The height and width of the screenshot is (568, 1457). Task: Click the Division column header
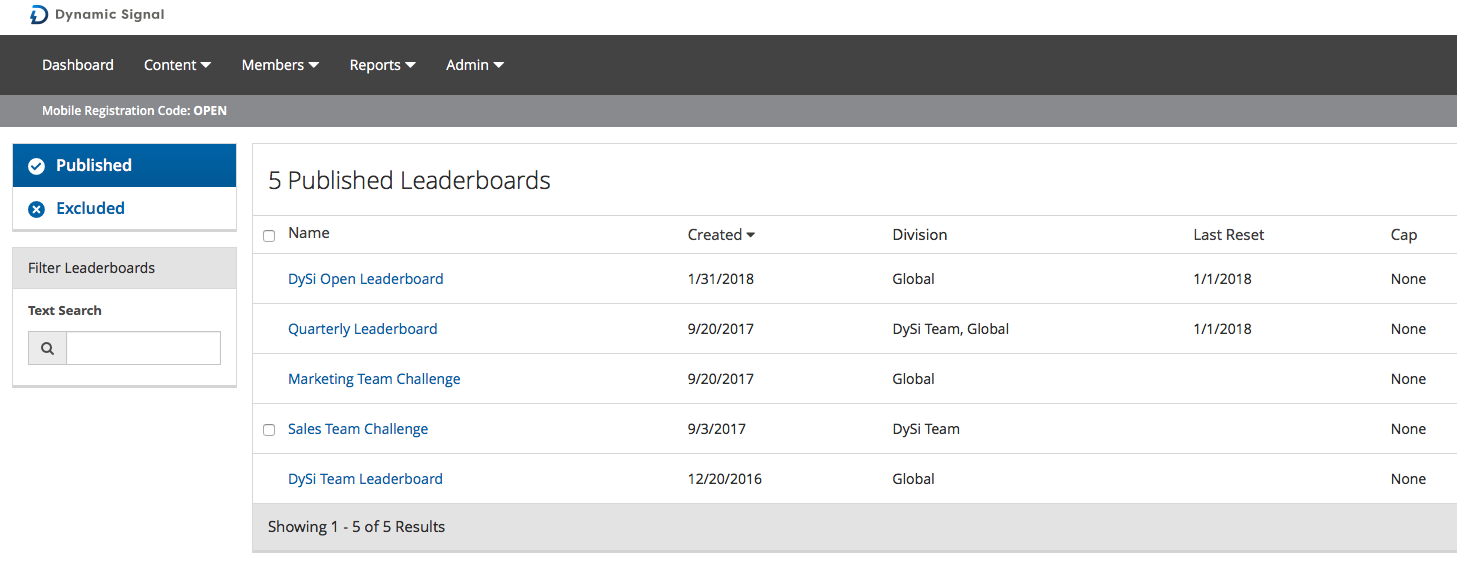(919, 235)
